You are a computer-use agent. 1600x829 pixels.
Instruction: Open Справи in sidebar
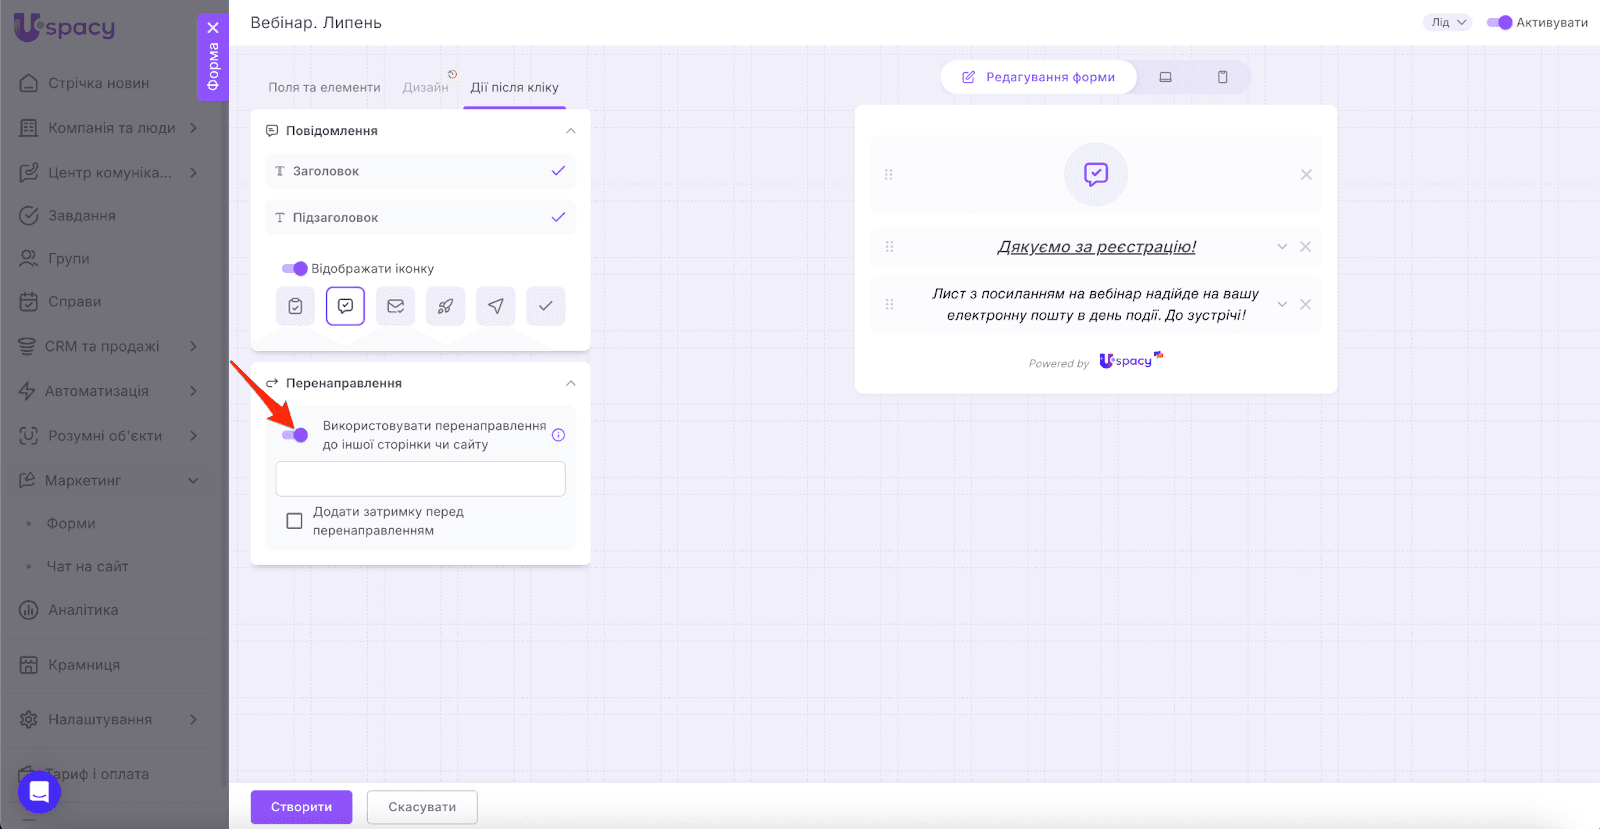click(75, 301)
